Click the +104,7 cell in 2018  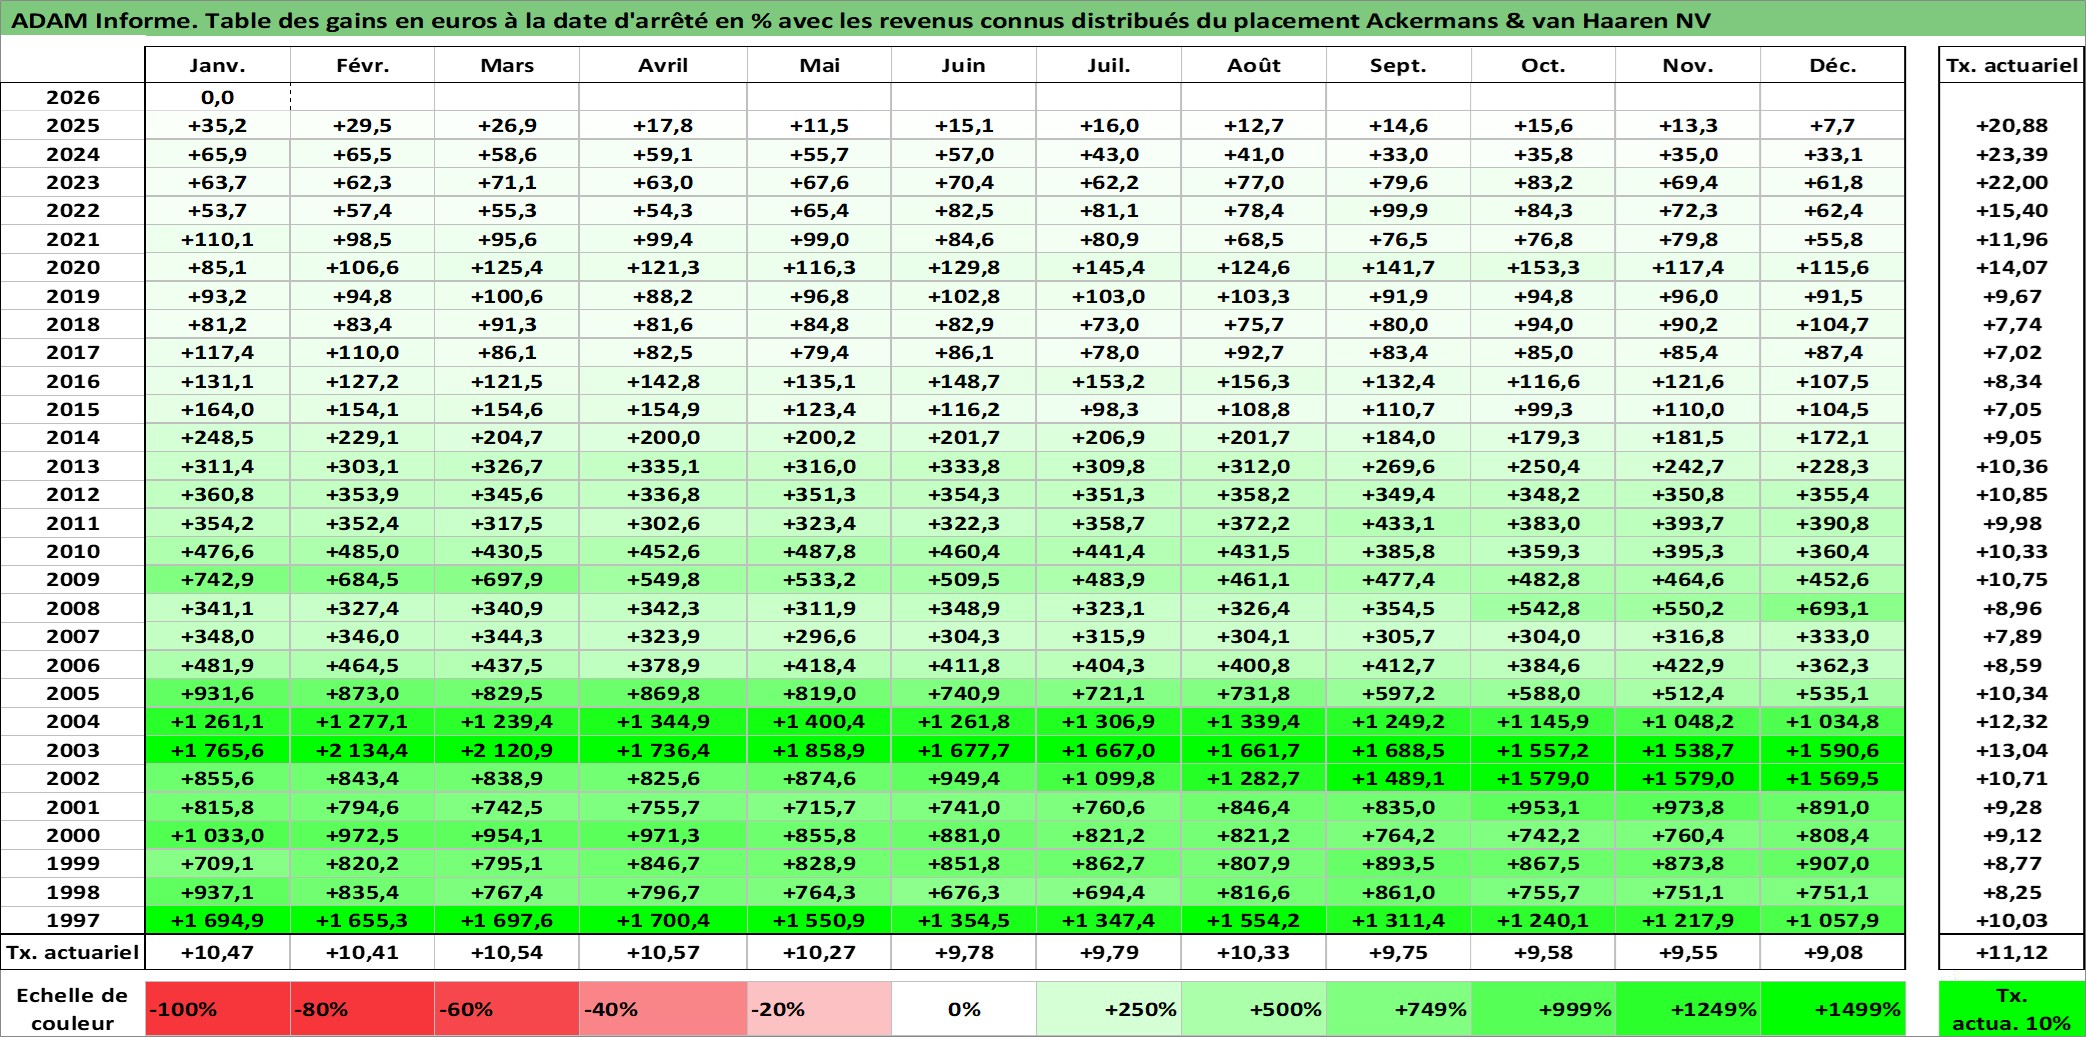coord(1833,324)
